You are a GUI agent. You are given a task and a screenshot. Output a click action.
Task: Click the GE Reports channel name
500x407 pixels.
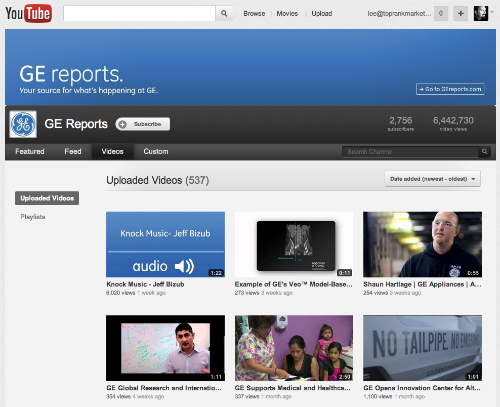tap(76, 124)
